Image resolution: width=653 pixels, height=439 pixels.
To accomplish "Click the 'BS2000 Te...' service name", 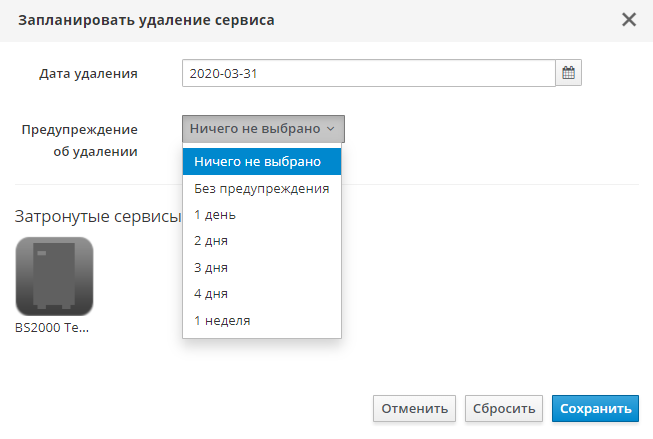I will coord(52,327).
